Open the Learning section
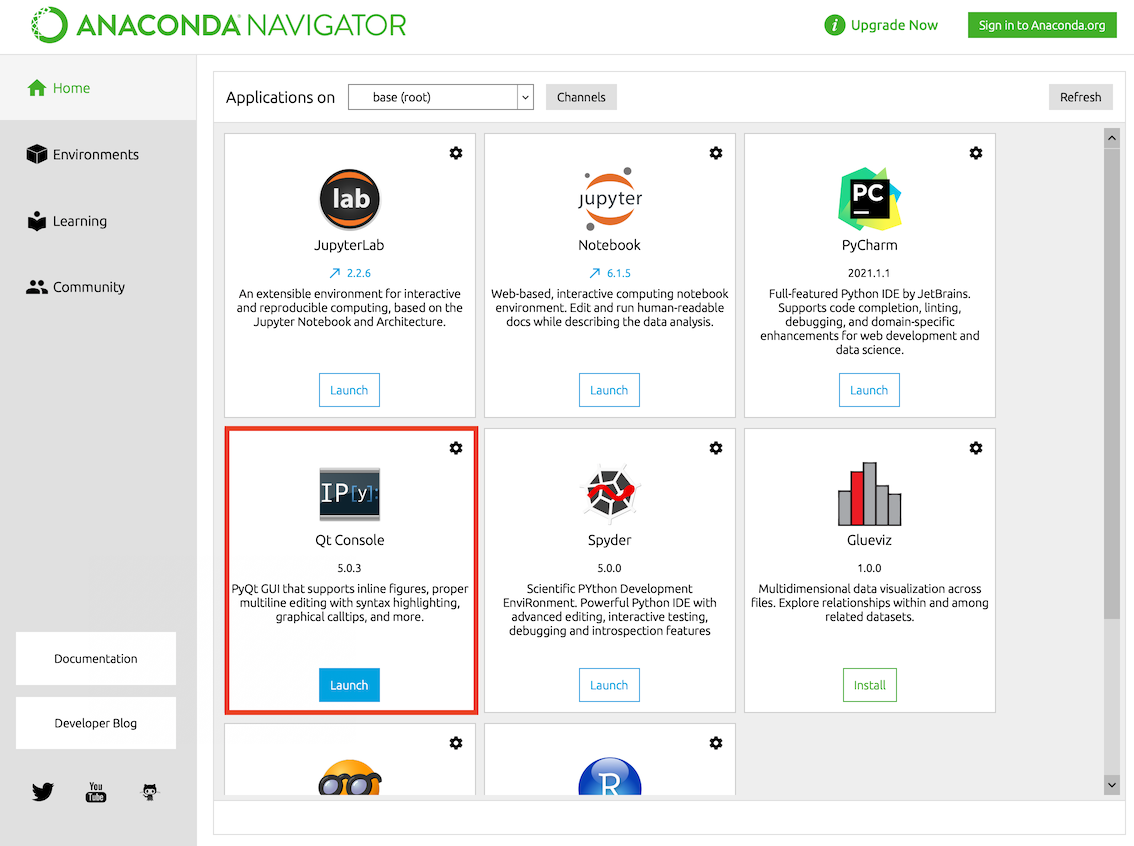 (78, 221)
